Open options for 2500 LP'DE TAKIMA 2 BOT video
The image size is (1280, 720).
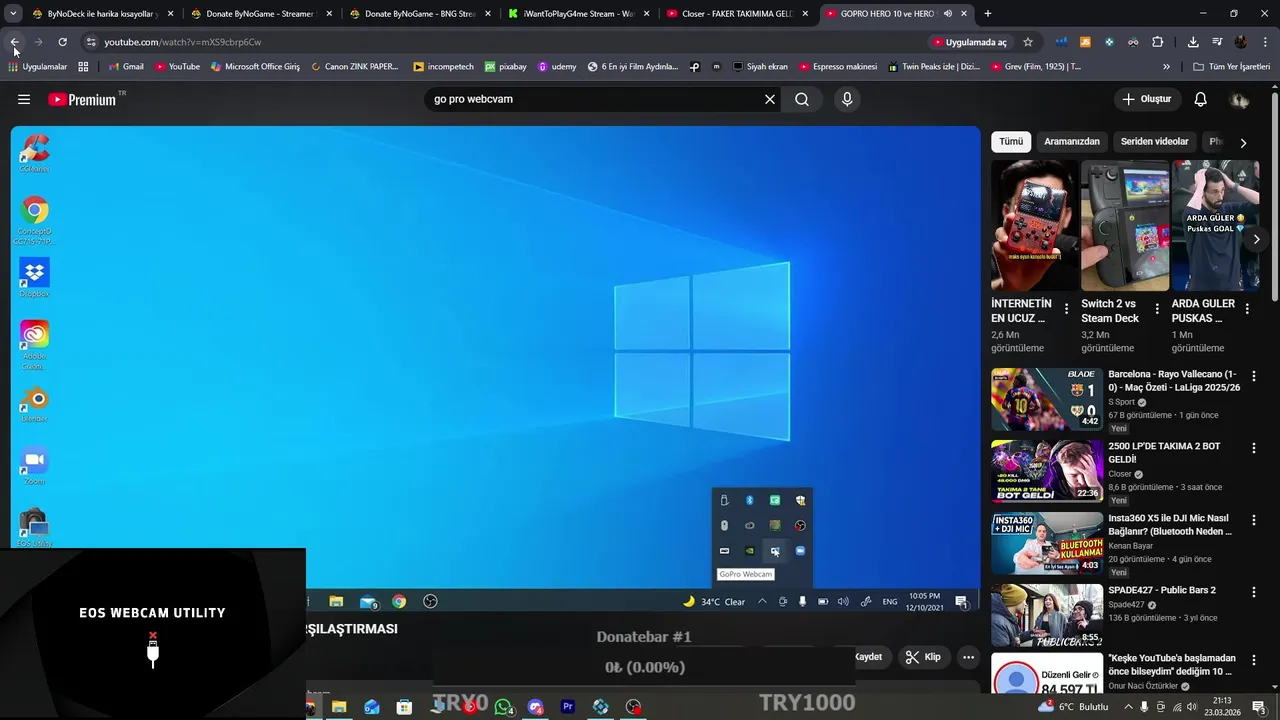(1254, 447)
